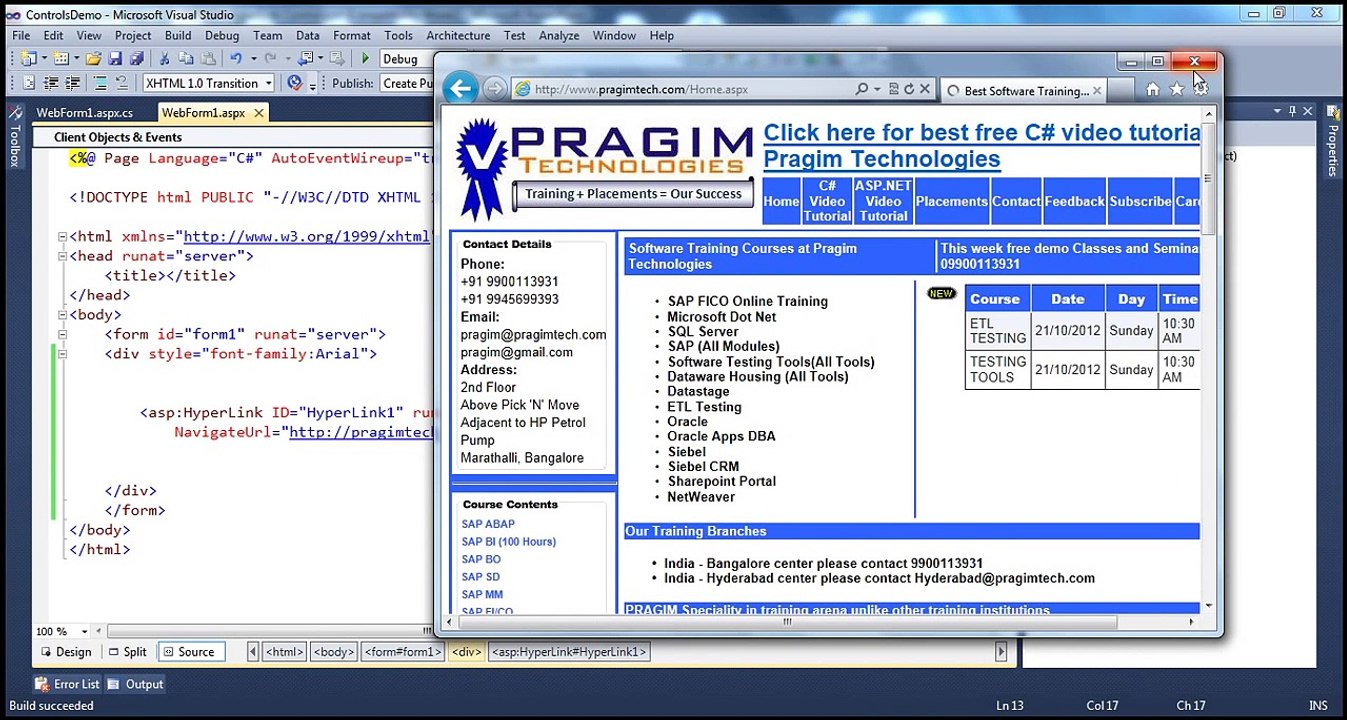The height and width of the screenshot is (720, 1347).
Task: Click the Paste toolbar icon
Action: click(x=208, y=59)
